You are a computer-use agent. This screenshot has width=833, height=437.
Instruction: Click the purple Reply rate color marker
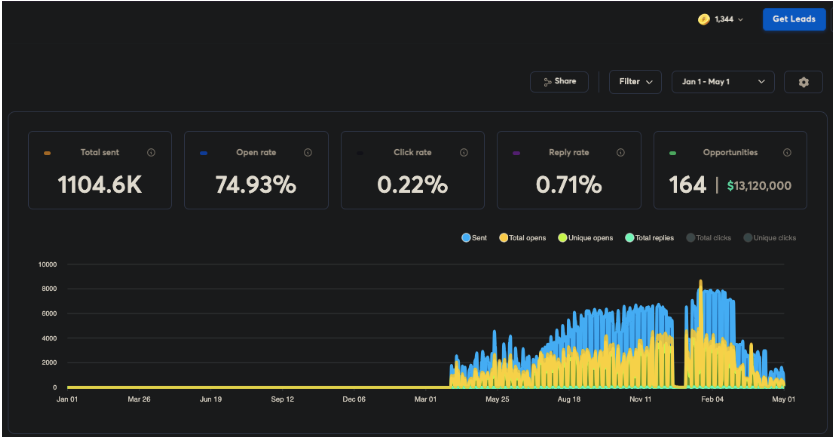pyautogui.click(x=516, y=153)
